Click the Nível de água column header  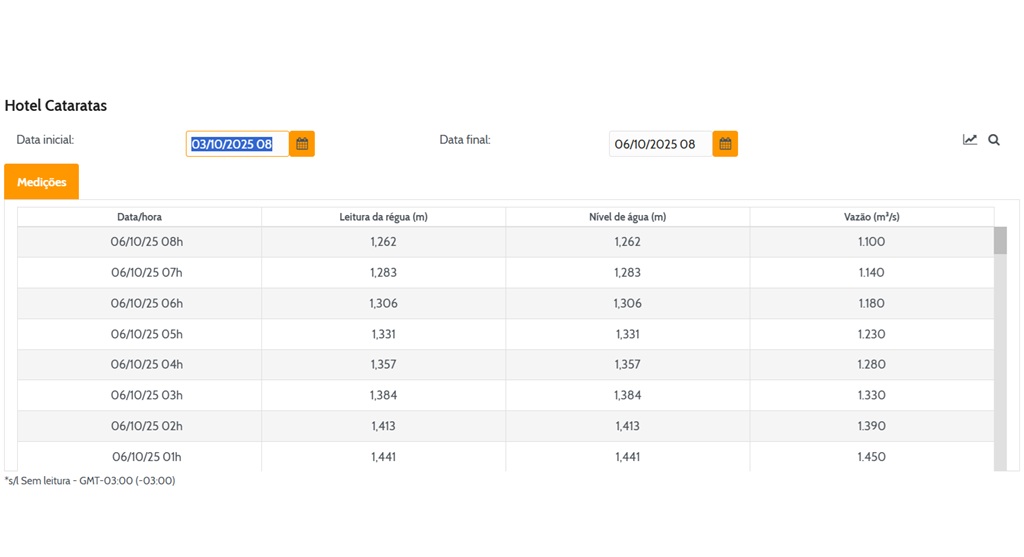pos(627,217)
